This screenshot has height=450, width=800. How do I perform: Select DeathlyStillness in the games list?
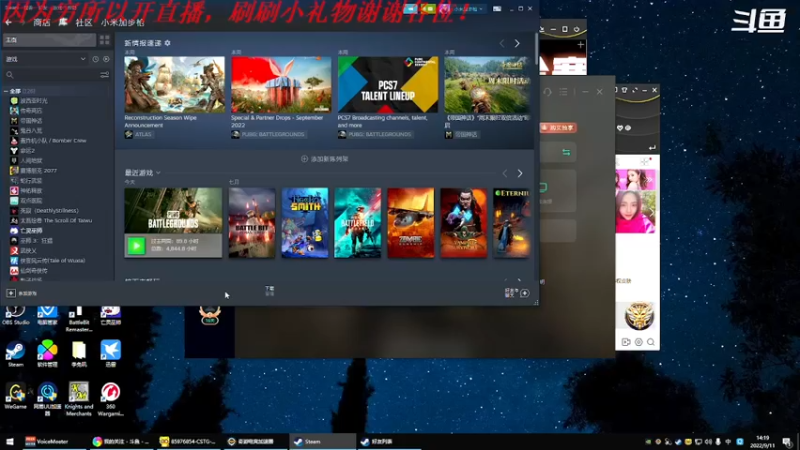point(49,210)
